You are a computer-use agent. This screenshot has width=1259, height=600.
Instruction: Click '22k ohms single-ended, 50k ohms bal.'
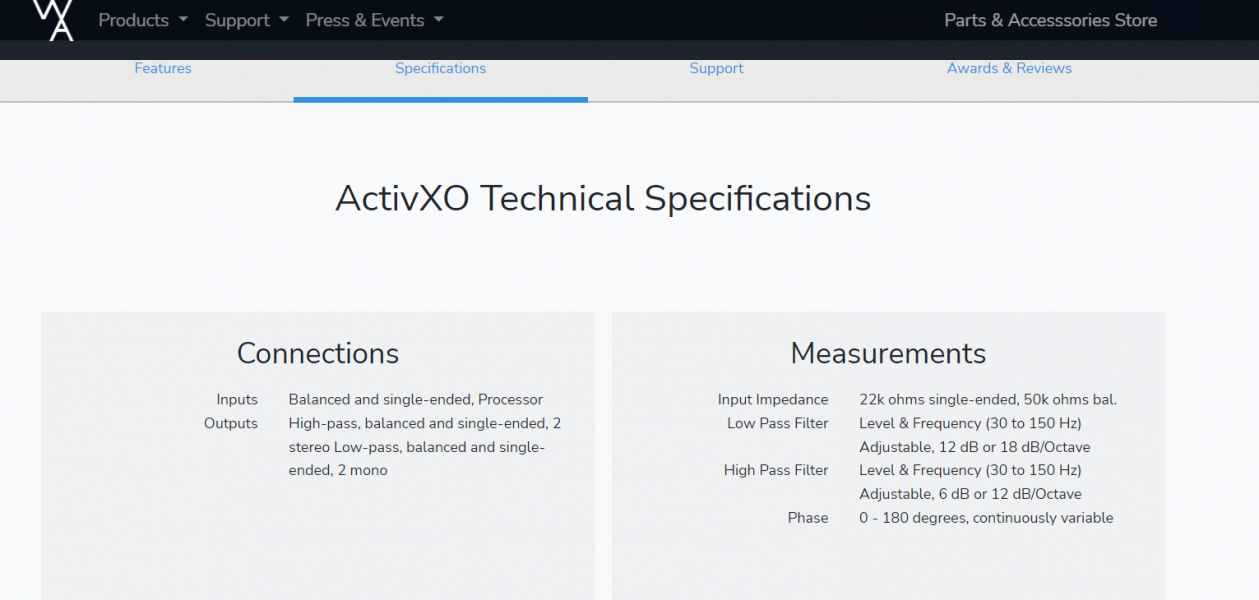coord(988,399)
